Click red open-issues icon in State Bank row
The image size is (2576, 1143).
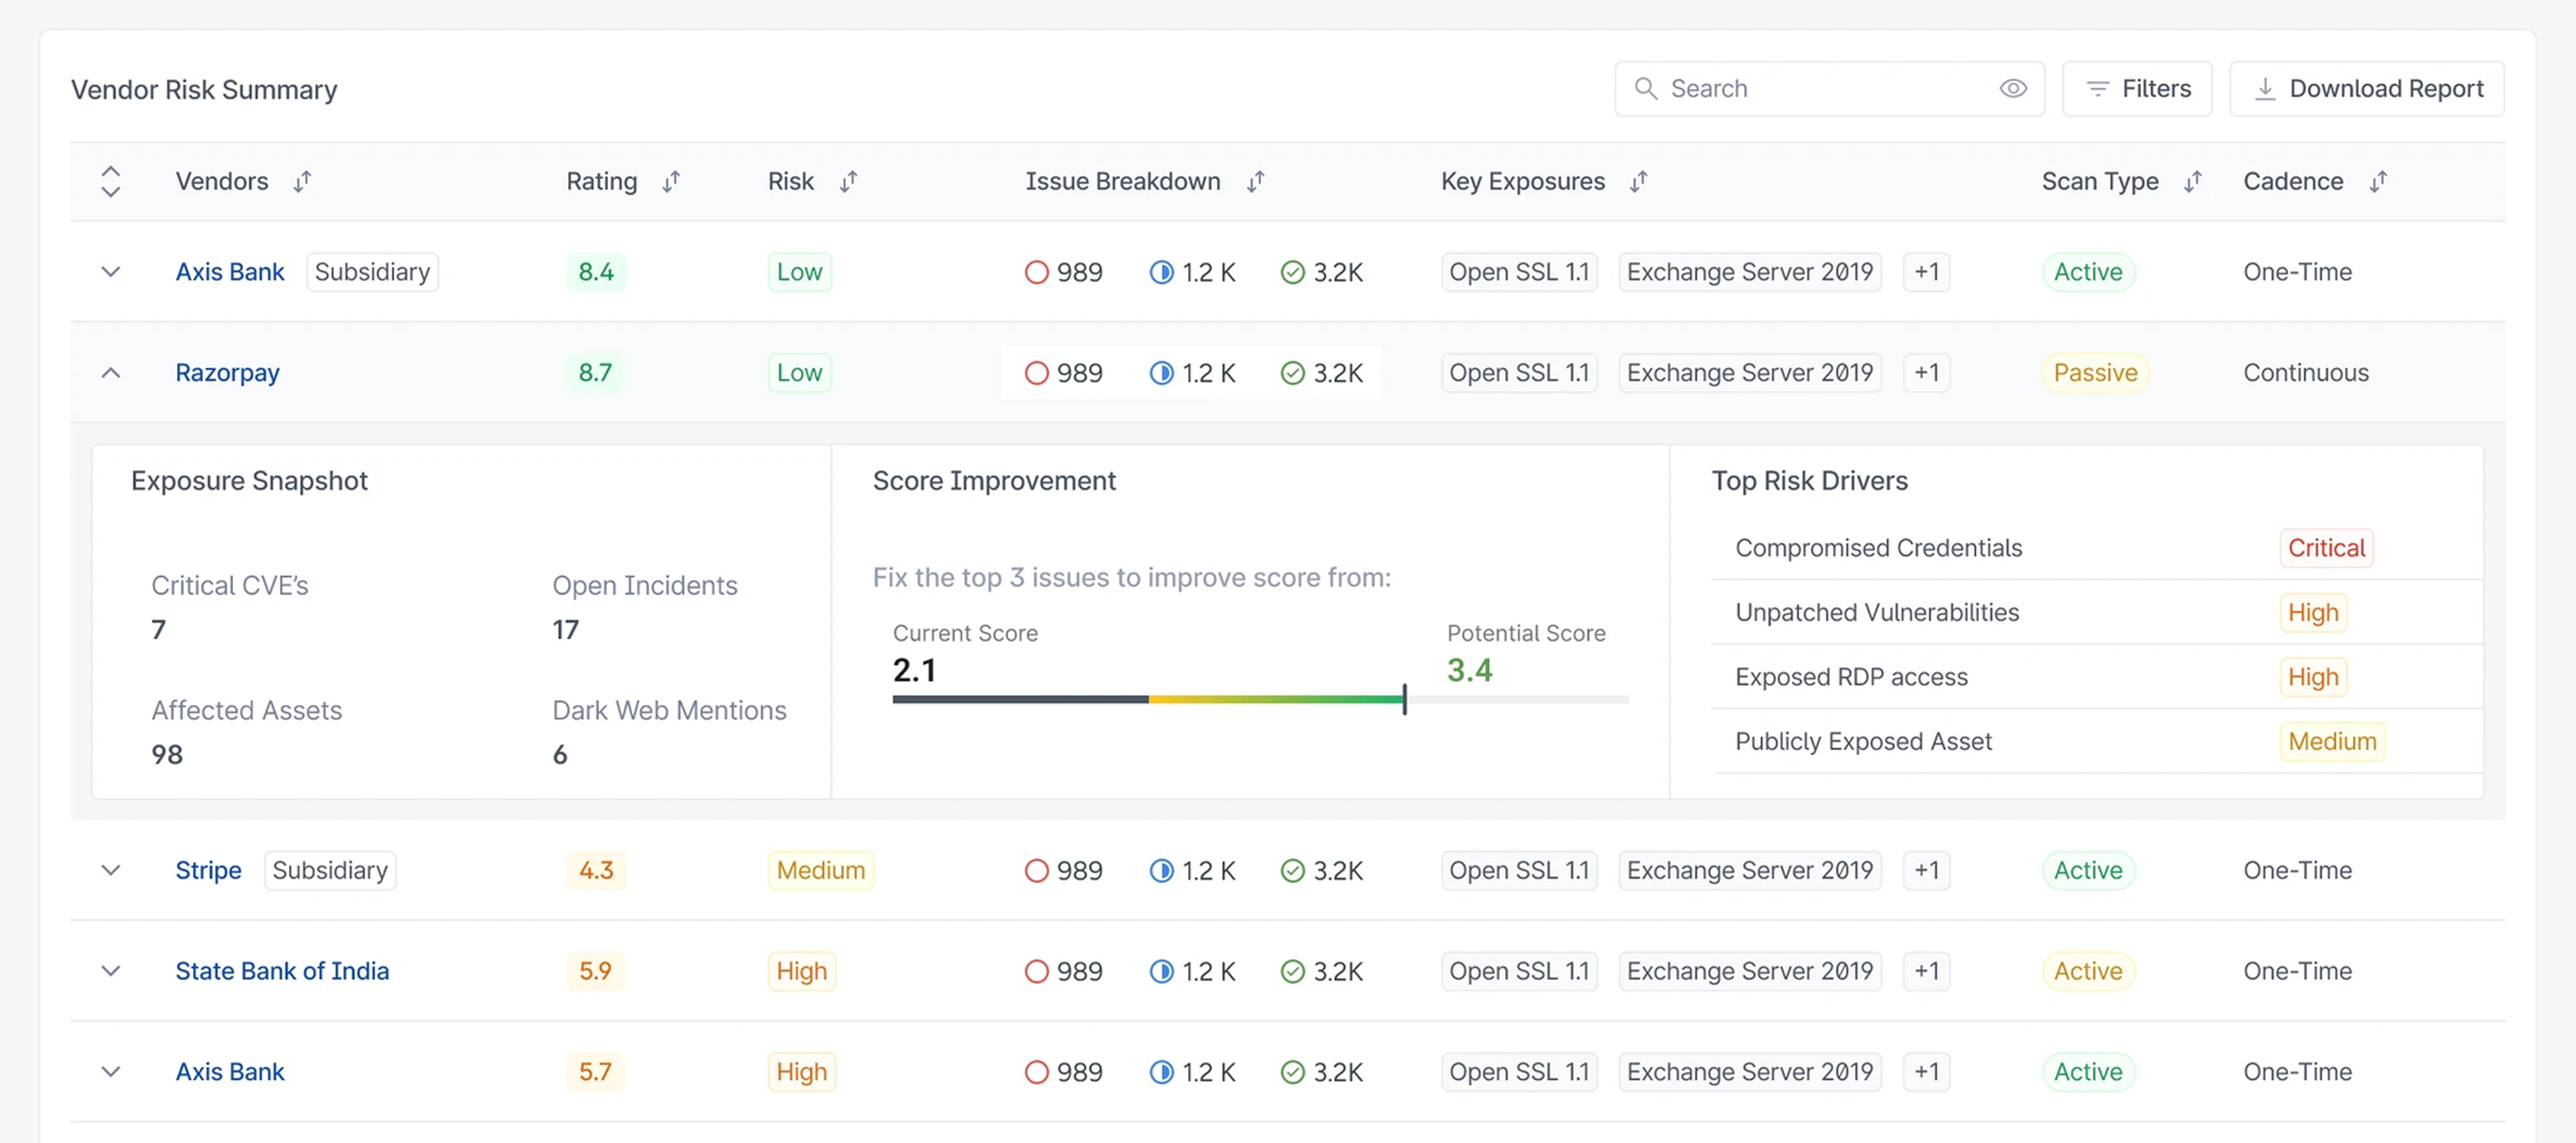point(1036,972)
